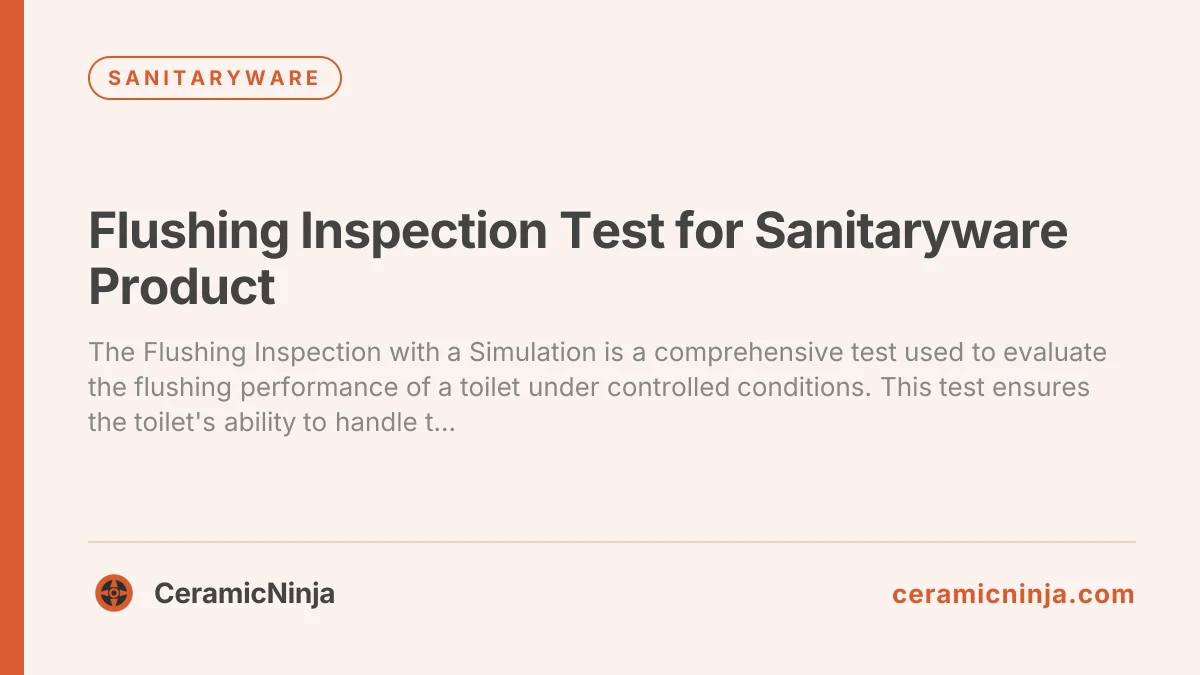Click the CeramicNinja round logo icon
Viewport: 1200px width, 675px height.
[114, 594]
